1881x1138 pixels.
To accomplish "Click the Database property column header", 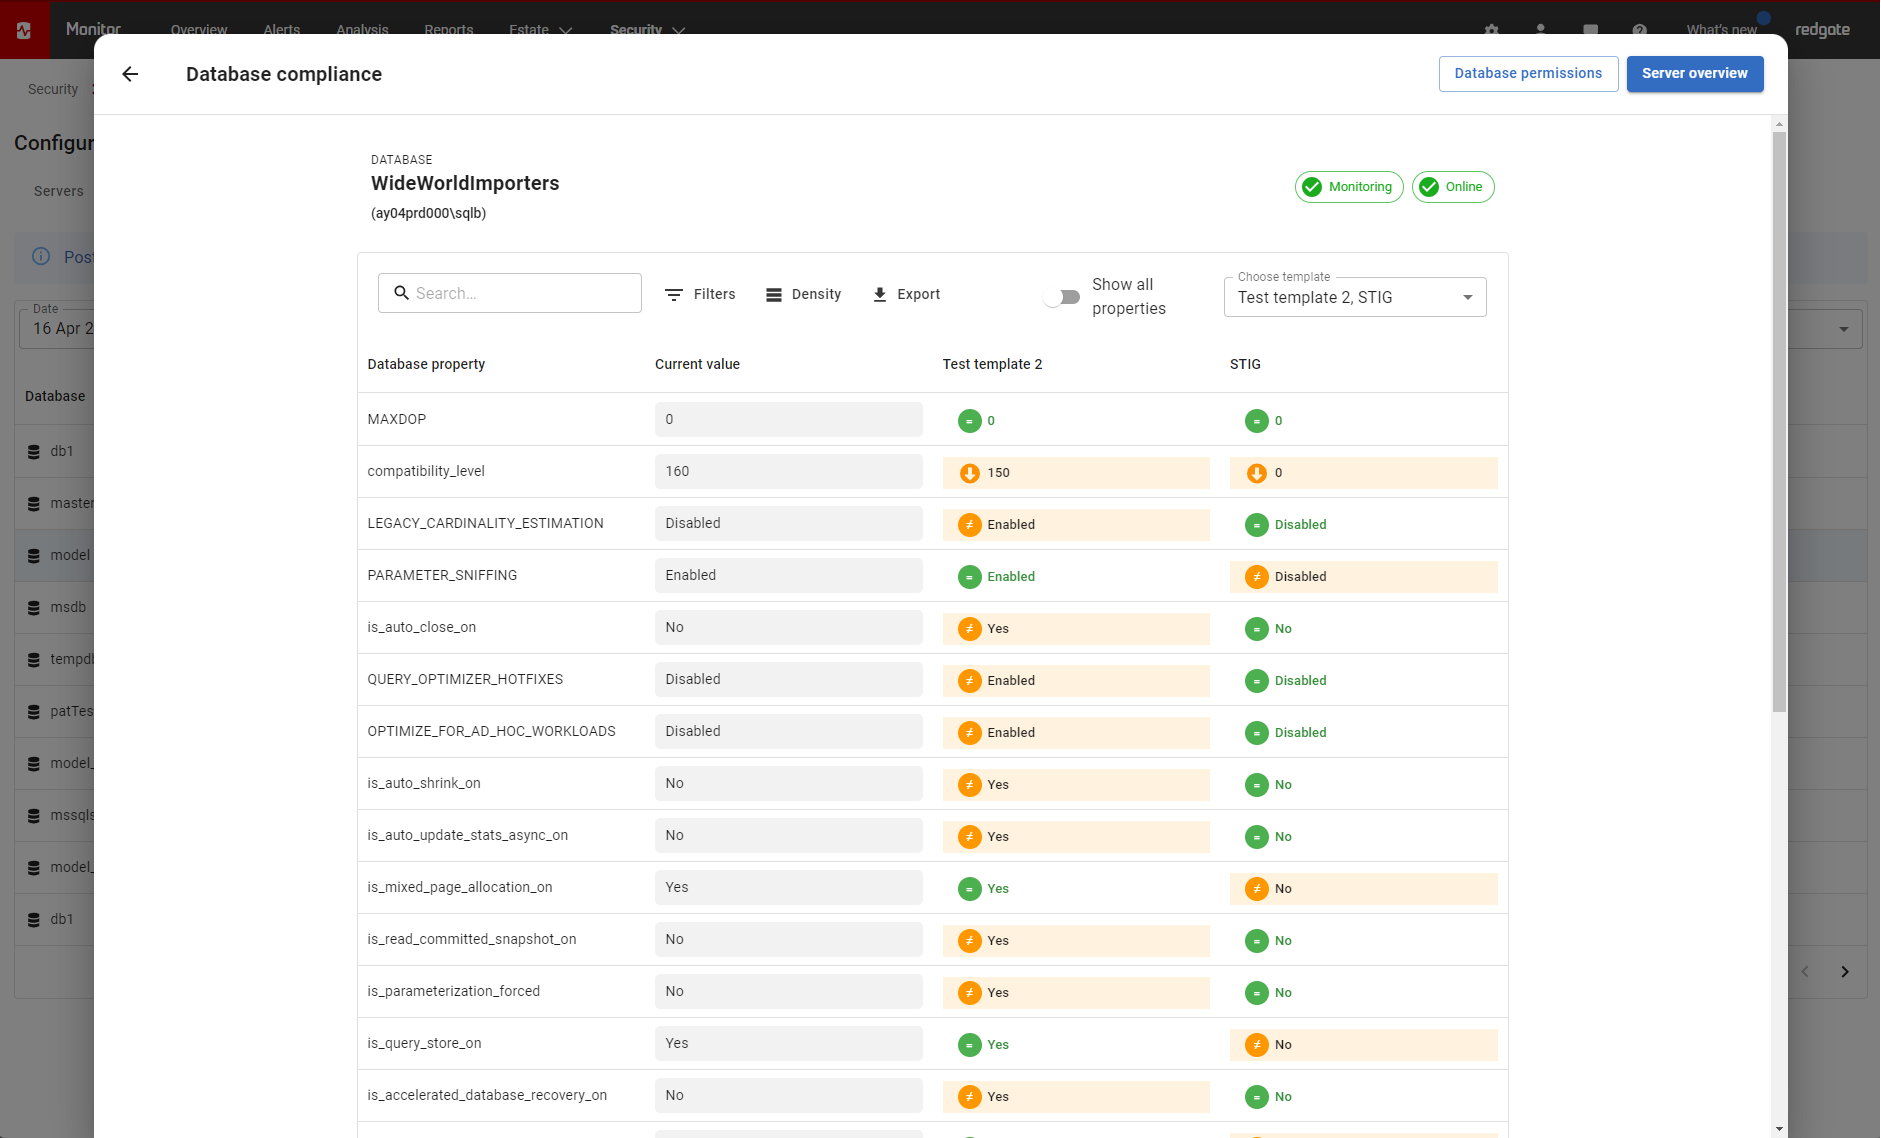I will pos(426,364).
